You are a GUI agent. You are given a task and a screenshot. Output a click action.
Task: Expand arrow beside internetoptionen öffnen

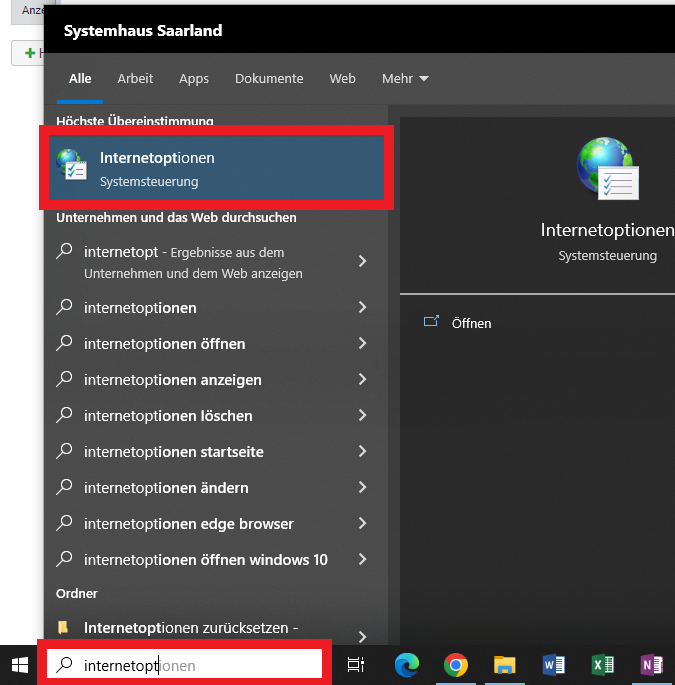(362, 343)
